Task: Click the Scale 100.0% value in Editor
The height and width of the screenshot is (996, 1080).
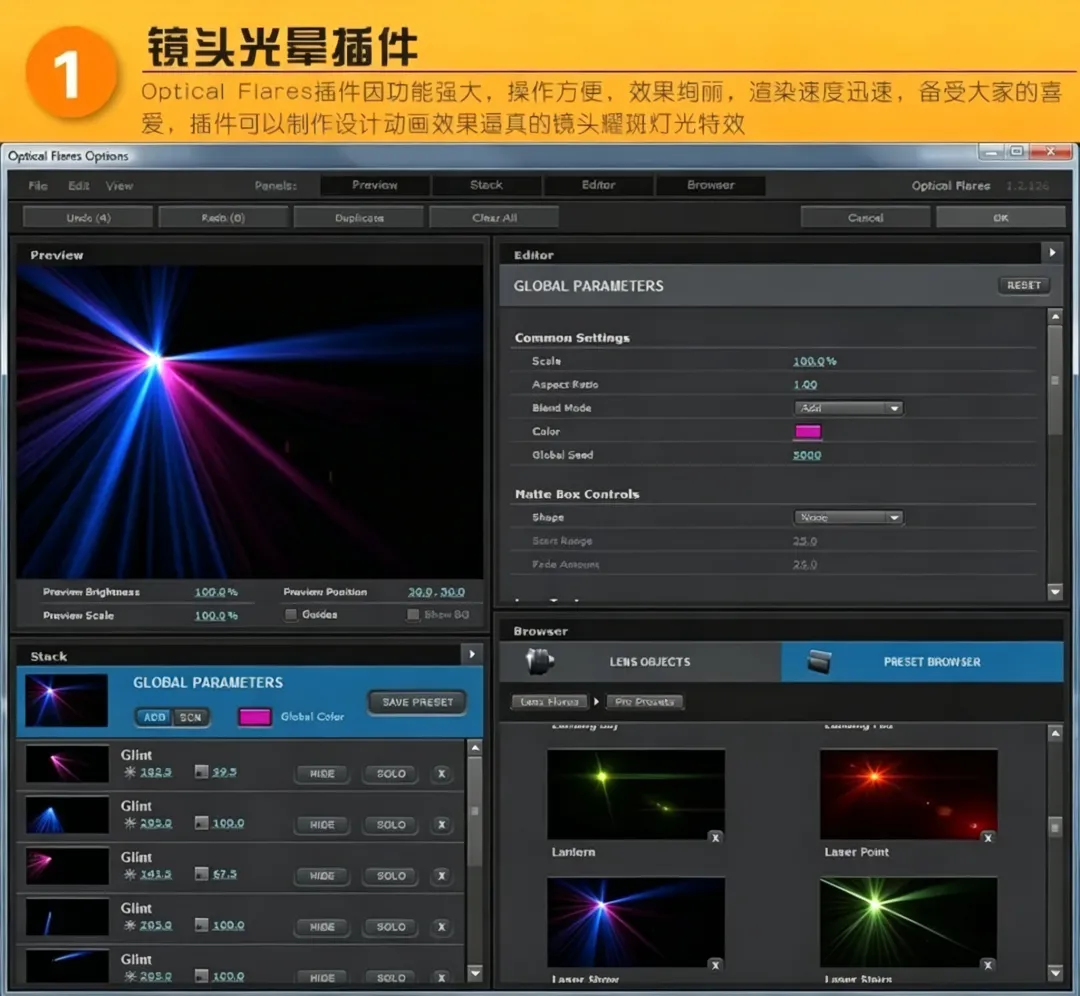Action: [x=814, y=361]
